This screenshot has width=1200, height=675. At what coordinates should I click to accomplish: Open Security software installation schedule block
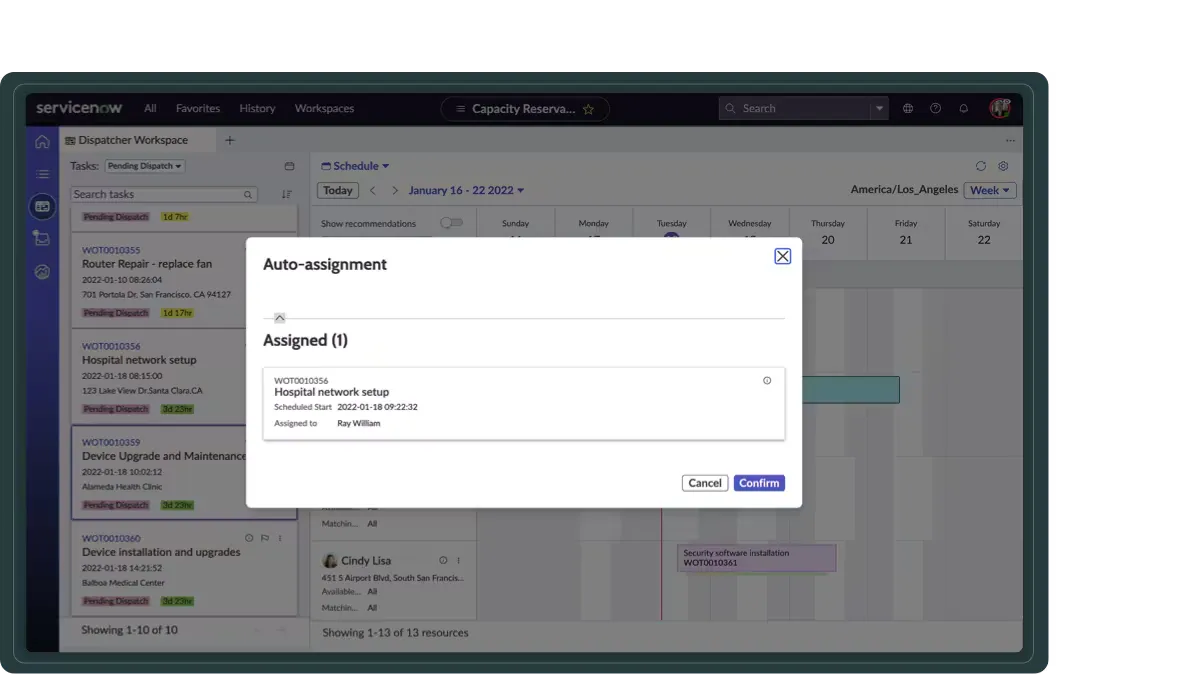coord(758,558)
